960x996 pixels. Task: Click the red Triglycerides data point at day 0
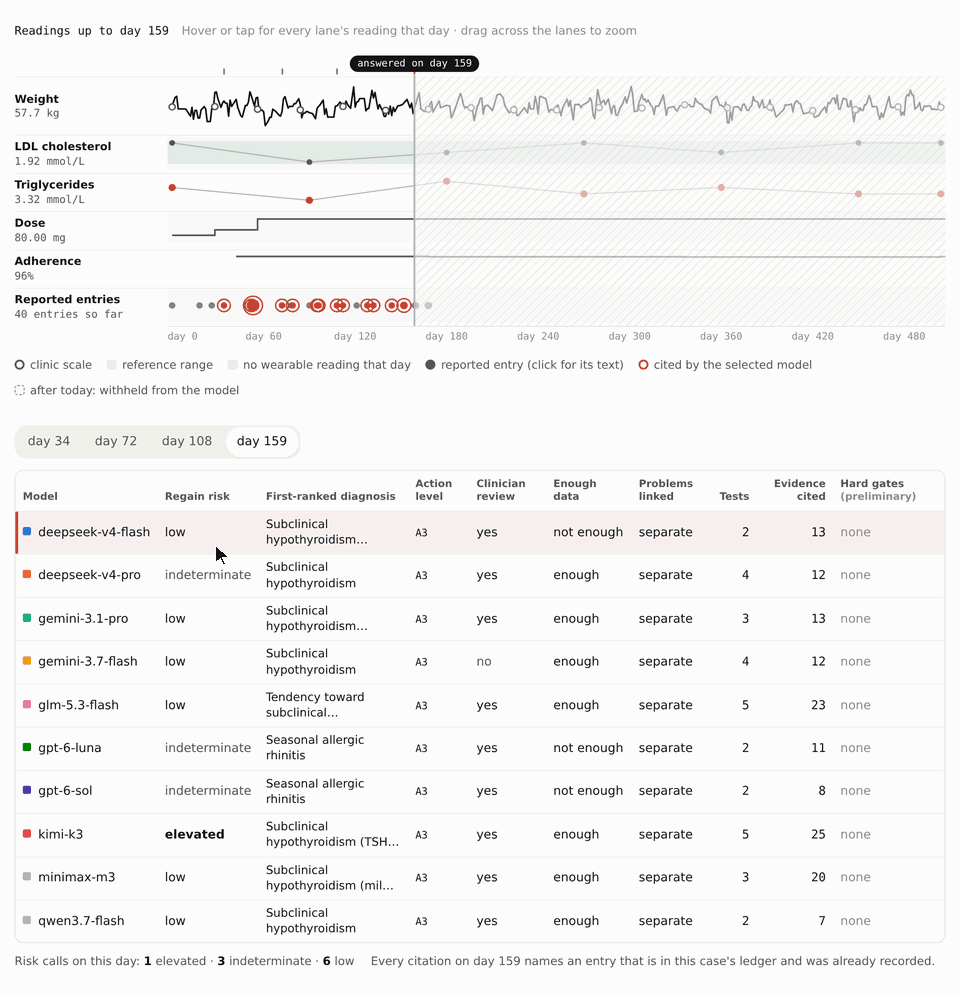point(172,187)
